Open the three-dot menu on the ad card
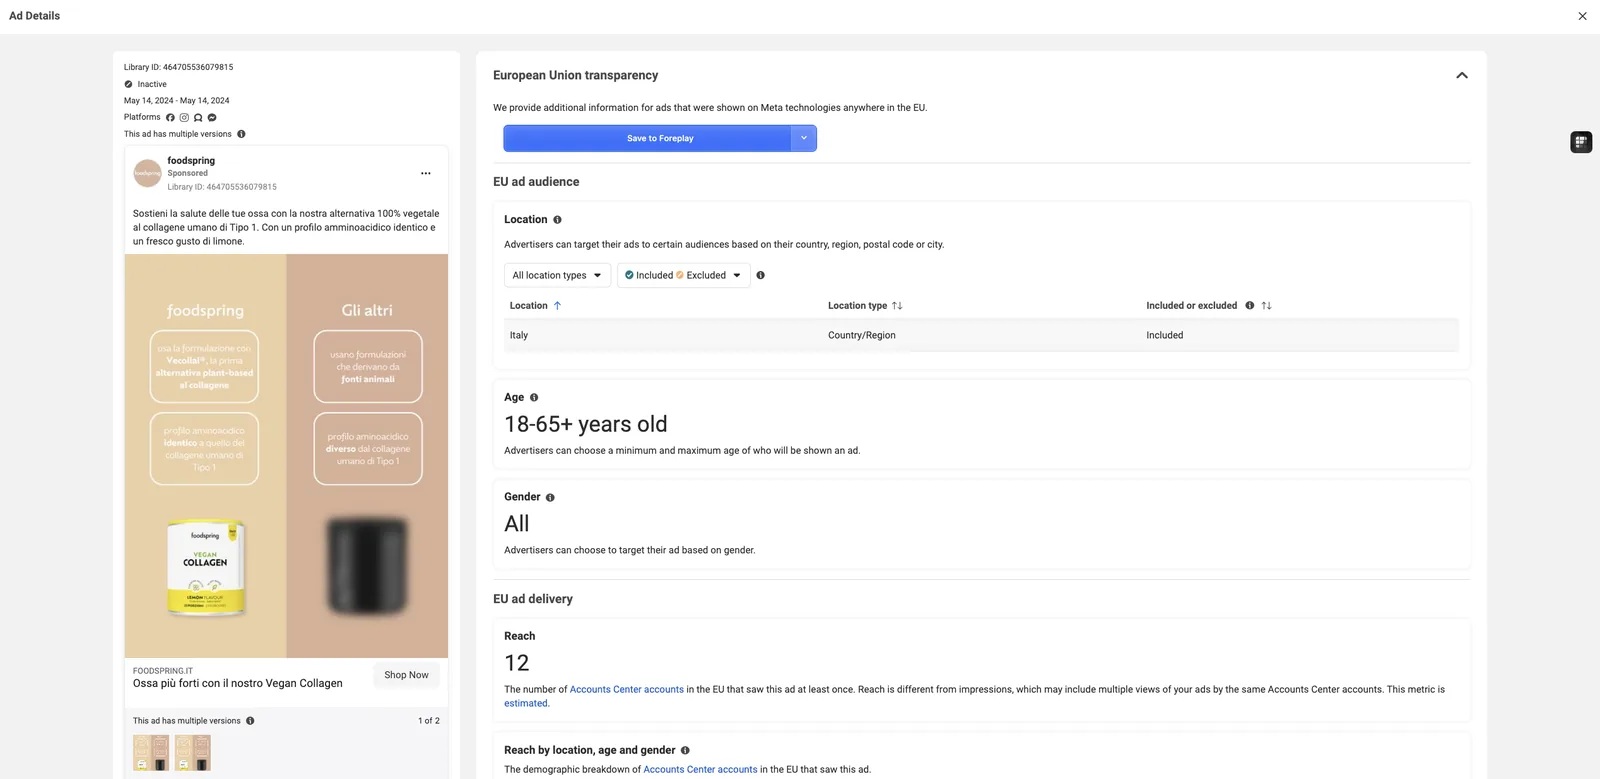This screenshot has height=779, width=1600. (x=426, y=173)
